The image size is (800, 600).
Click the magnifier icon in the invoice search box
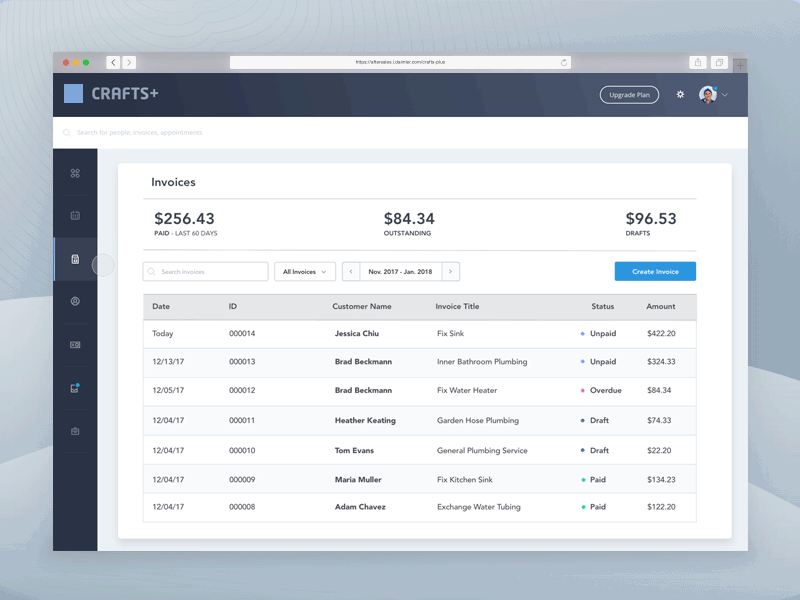pyautogui.click(x=150, y=271)
